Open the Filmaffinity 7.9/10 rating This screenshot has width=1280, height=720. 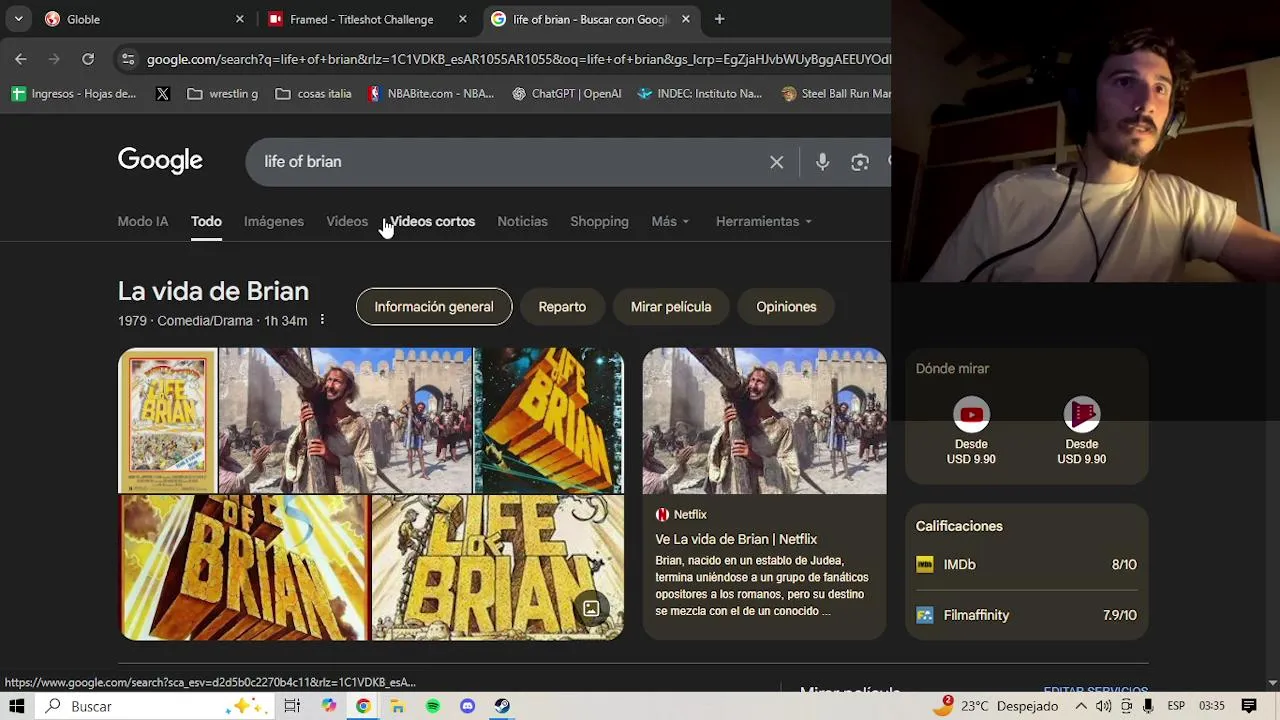1026,615
